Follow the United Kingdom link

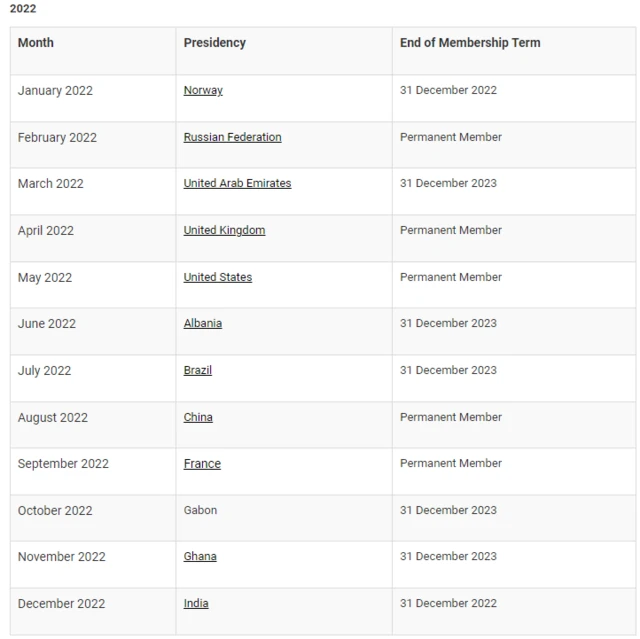tap(224, 230)
